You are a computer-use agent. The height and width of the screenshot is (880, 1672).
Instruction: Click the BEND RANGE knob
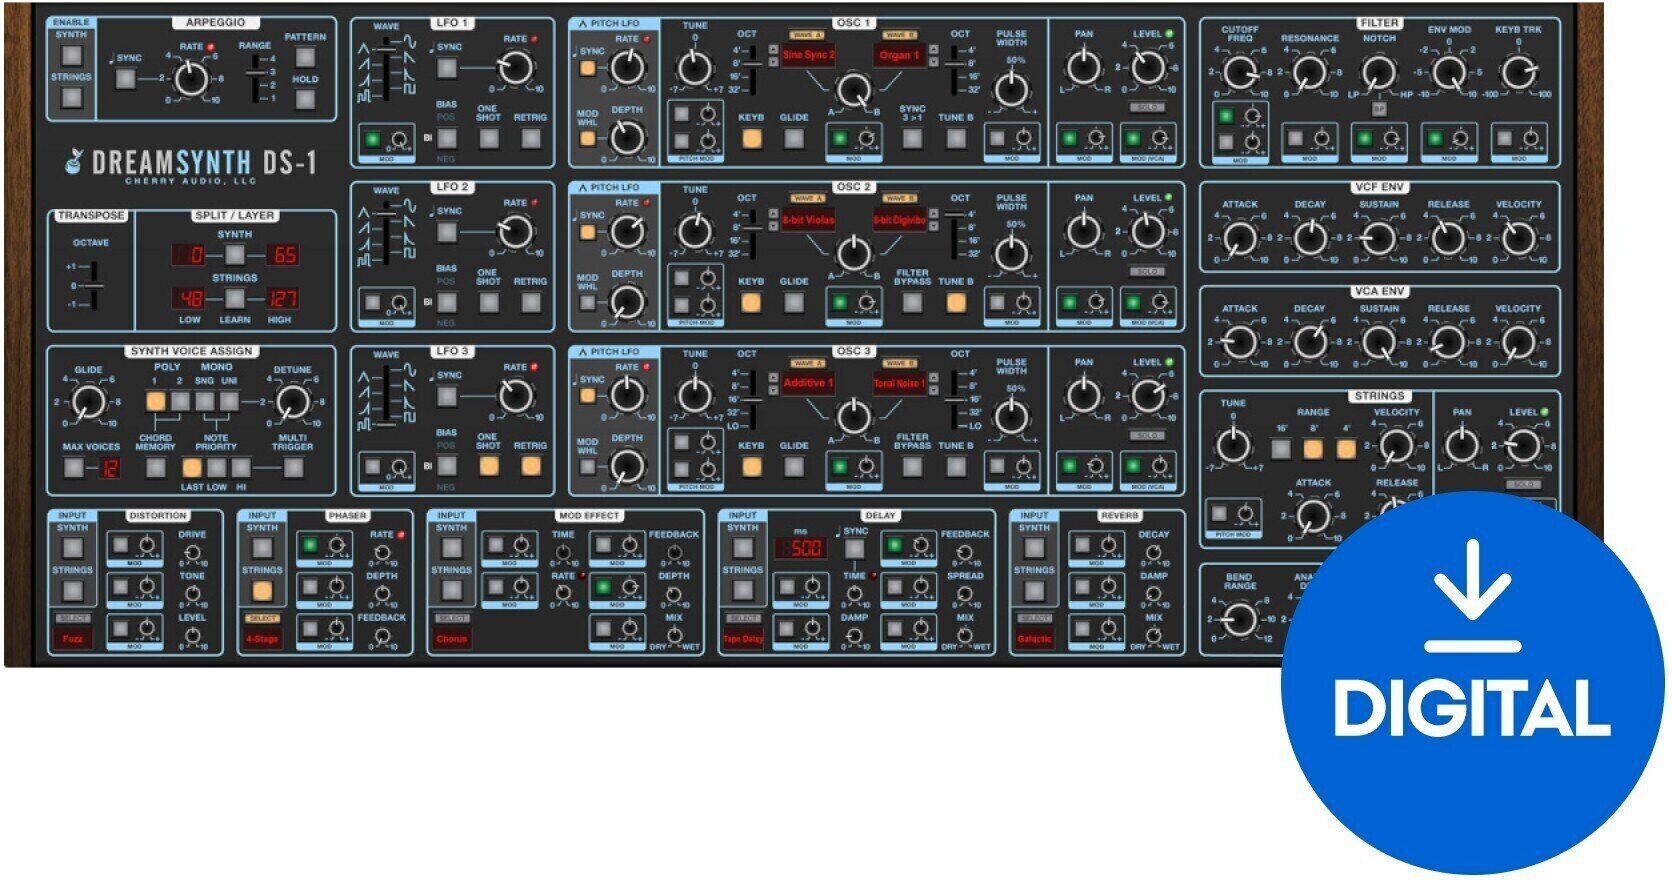click(x=1239, y=619)
